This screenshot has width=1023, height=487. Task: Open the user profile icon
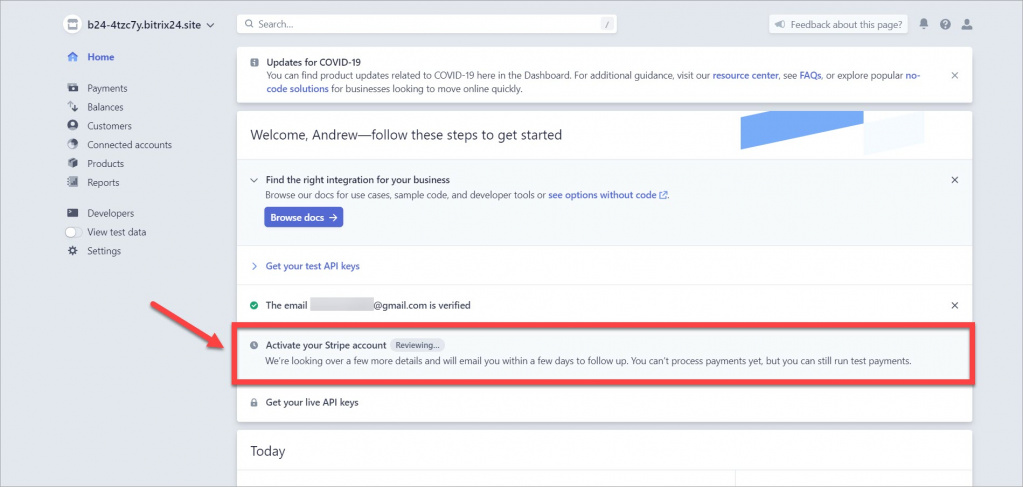(967, 24)
